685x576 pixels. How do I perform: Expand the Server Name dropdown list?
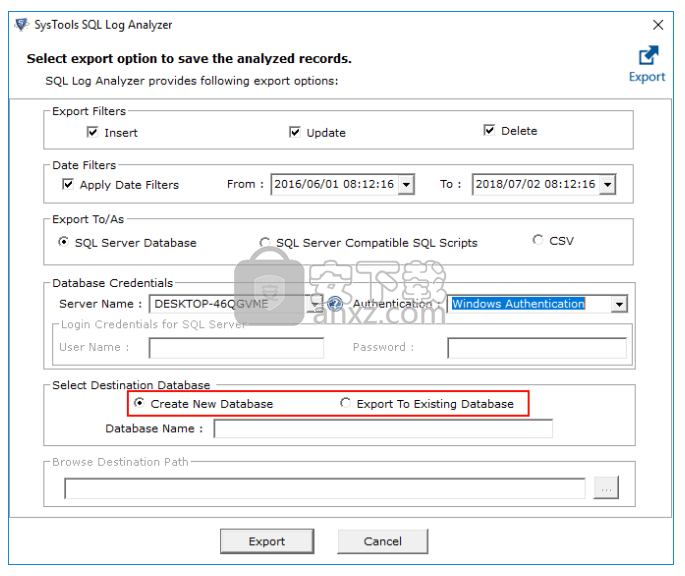pyautogui.click(x=315, y=304)
